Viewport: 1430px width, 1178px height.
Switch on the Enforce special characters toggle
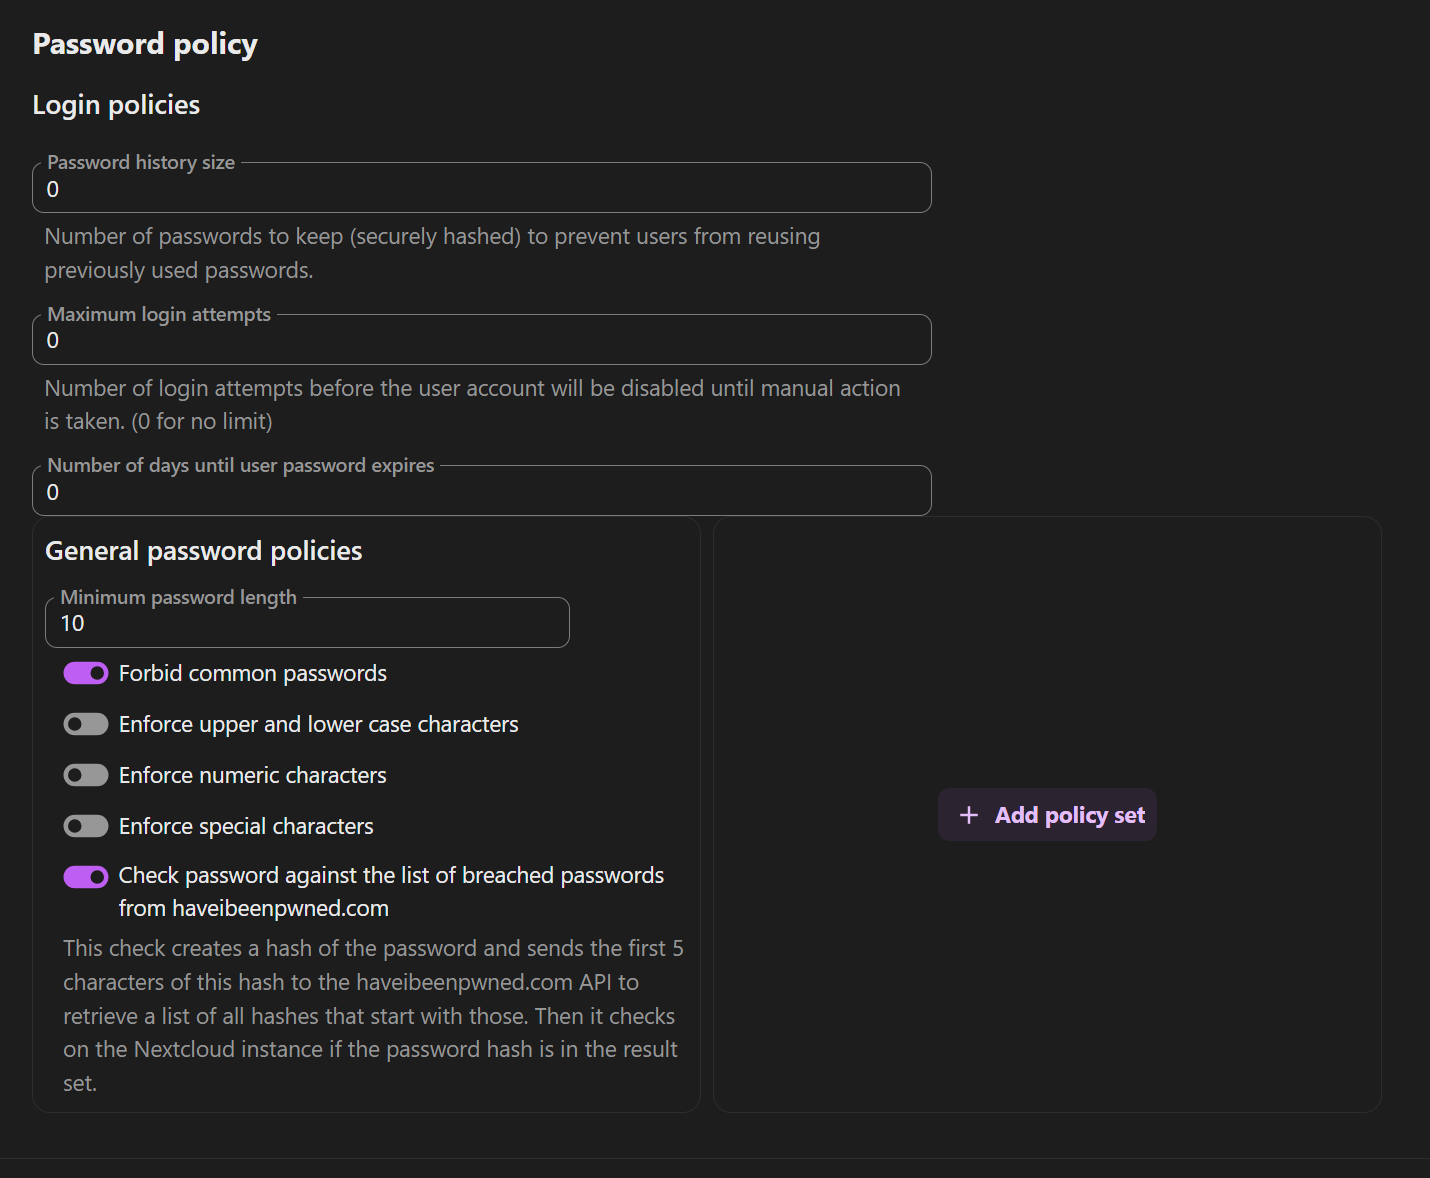pyautogui.click(x=86, y=826)
